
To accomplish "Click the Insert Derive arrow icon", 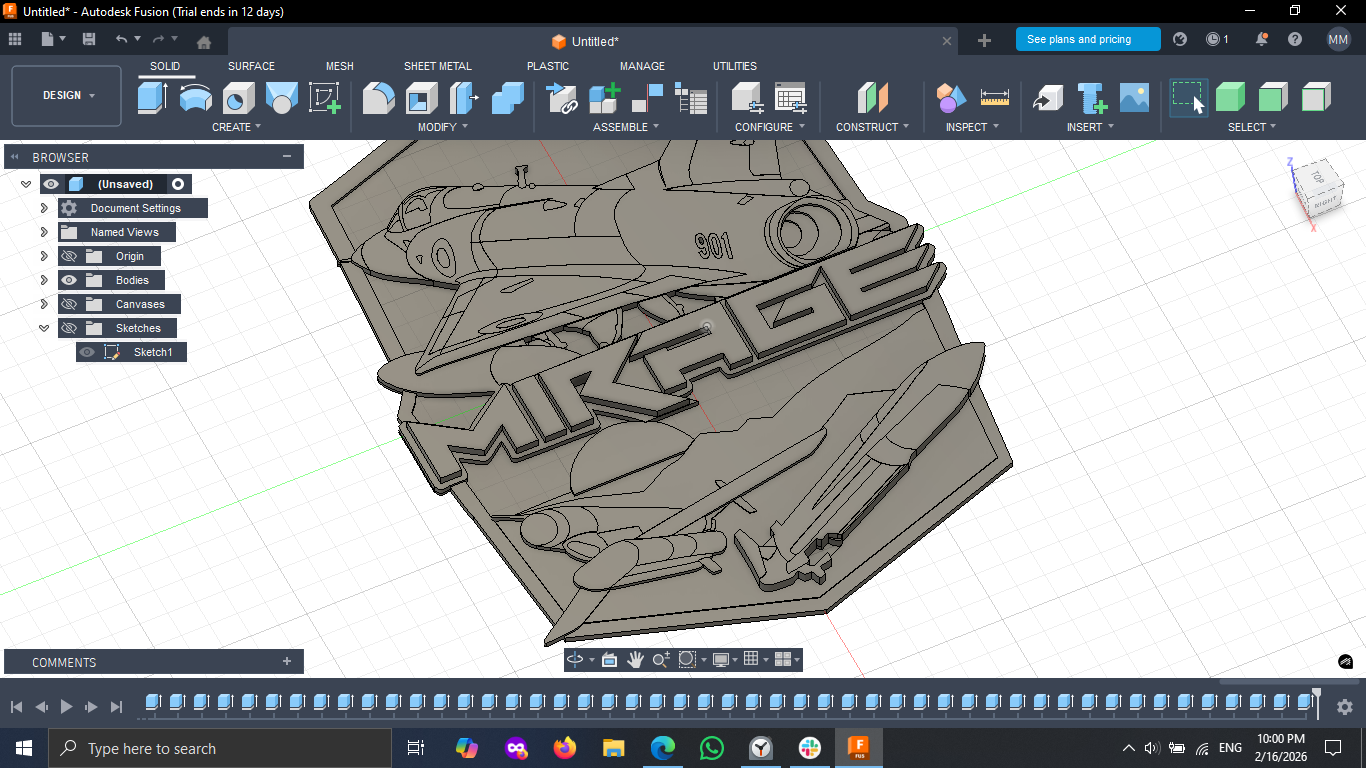I will tap(1048, 97).
